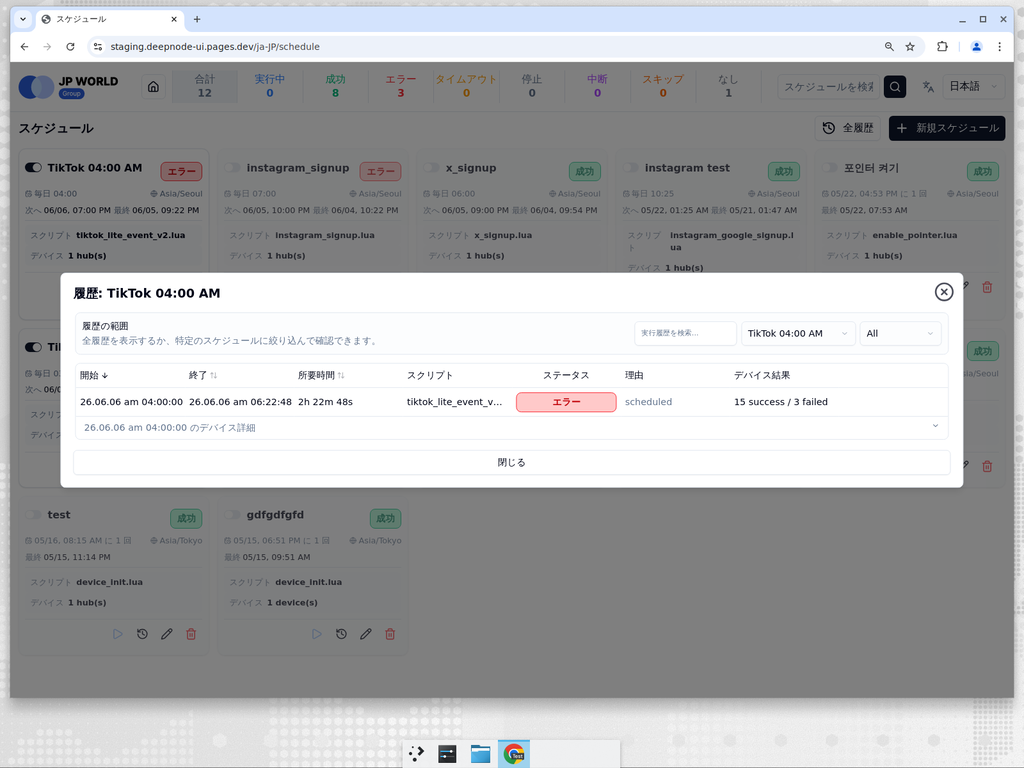Viewport: 1024px width, 768px height.
Task: Open browser extensions puzzle icon
Action: (x=942, y=46)
